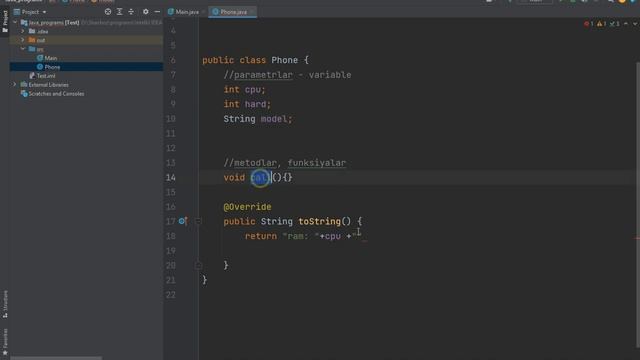Open the Favorites tool window side tab
Viewport: 640px width, 360px height.
point(5,342)
